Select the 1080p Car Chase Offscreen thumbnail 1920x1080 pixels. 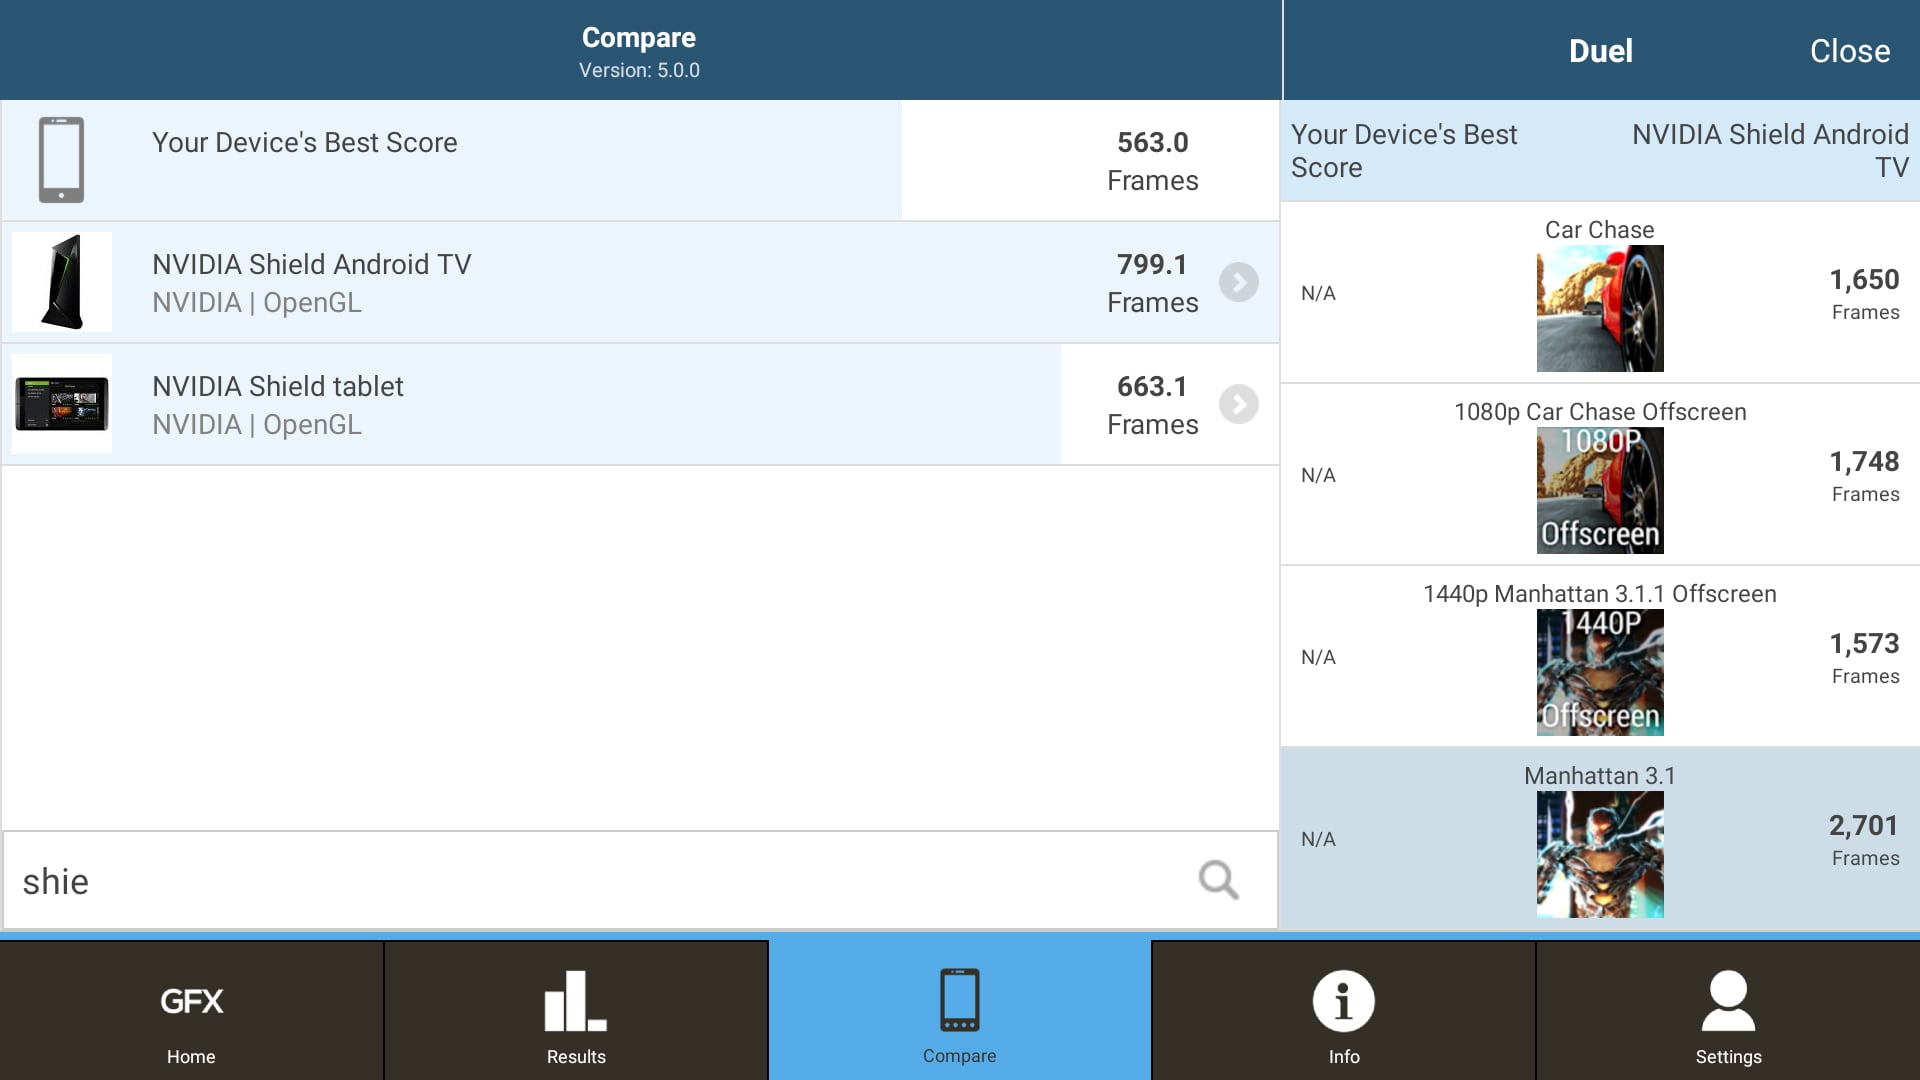click(x=1600, y=490)
